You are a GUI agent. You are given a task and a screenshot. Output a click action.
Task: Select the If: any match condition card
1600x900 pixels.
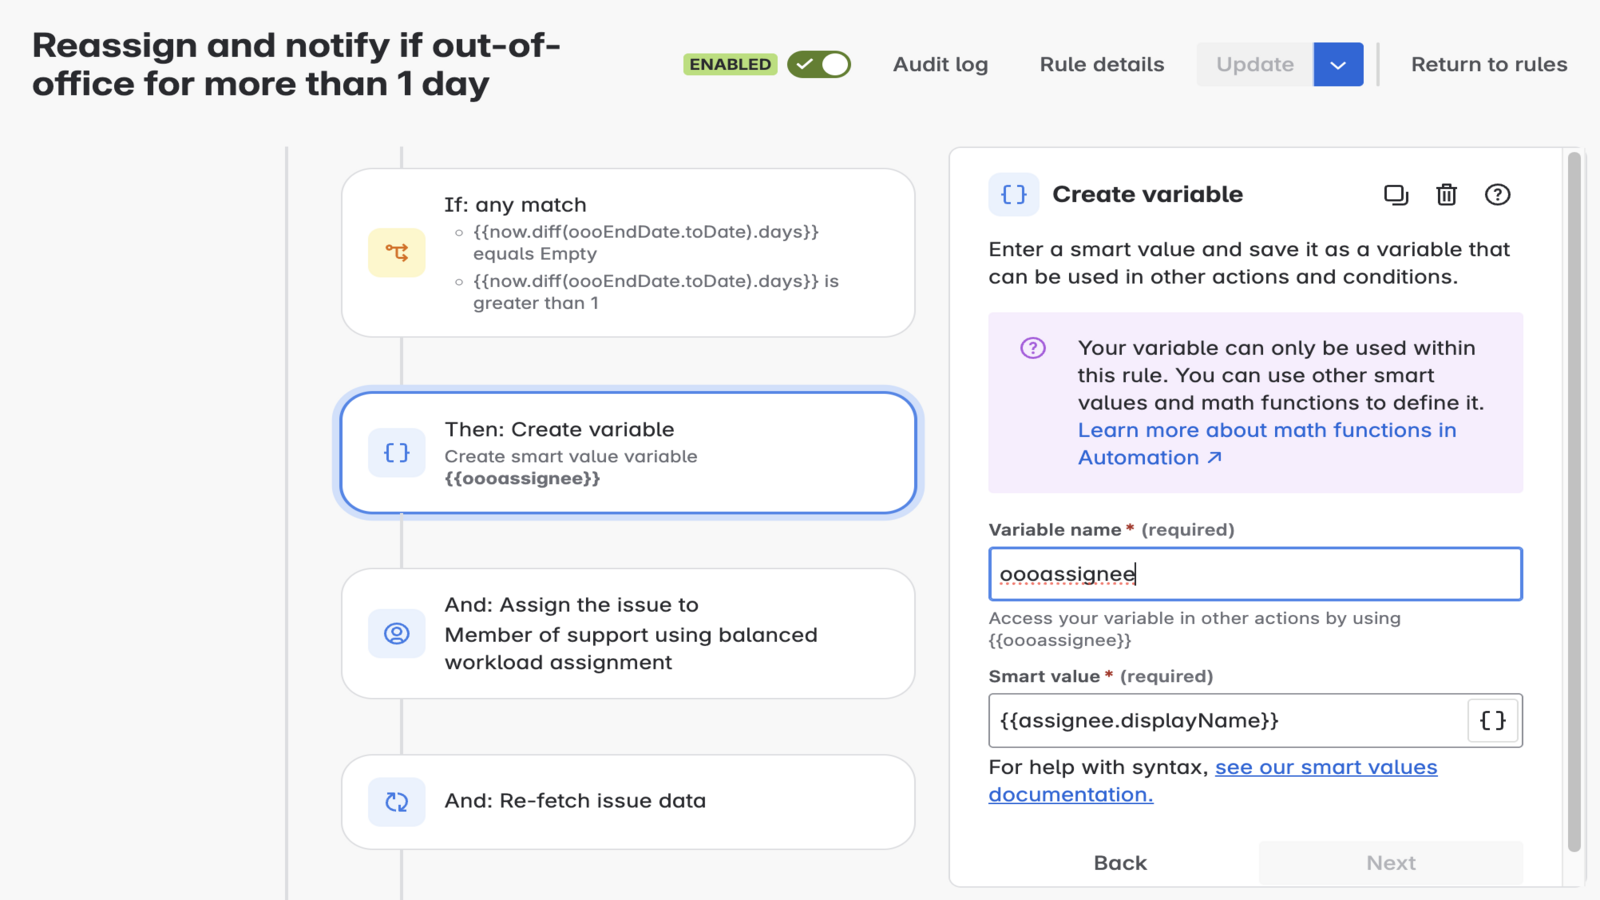click(628, 253)
